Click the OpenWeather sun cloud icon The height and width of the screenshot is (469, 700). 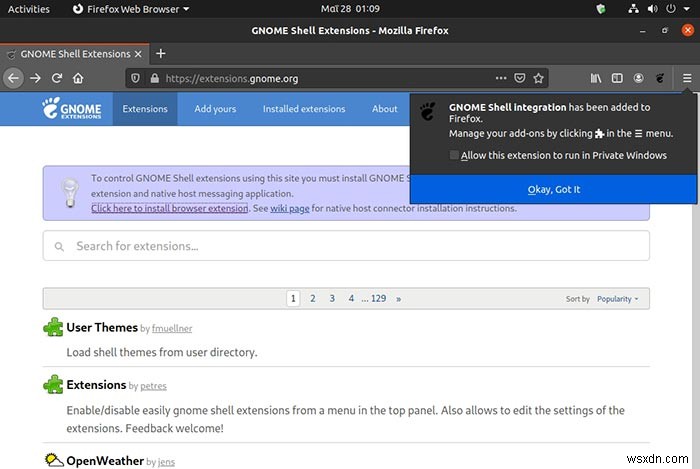click(54, 460)
